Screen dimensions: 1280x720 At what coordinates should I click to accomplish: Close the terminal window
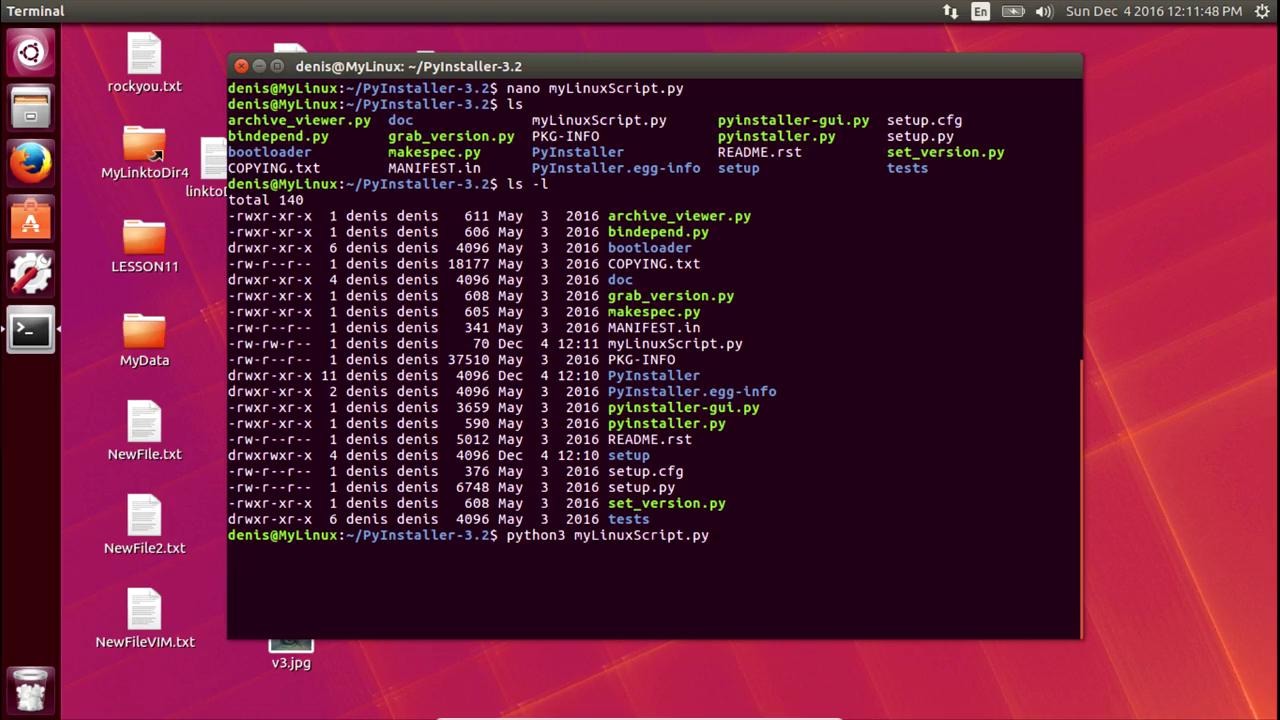click(x=242, y=66)
